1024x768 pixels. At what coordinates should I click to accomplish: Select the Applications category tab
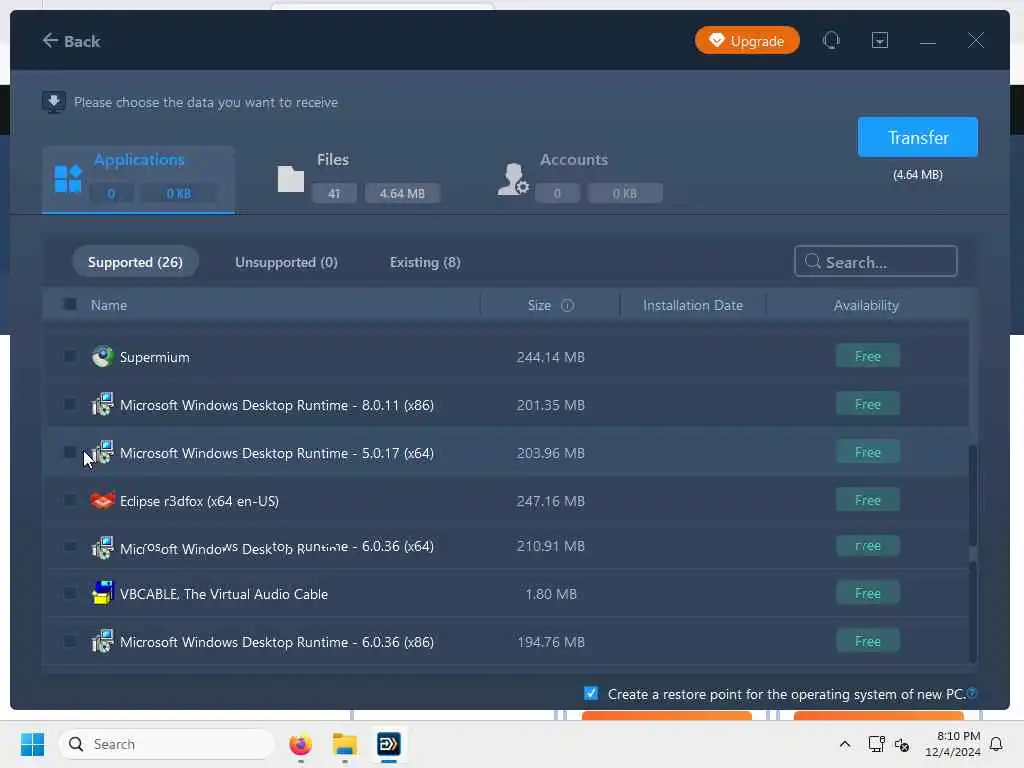[x=138, y=180]
